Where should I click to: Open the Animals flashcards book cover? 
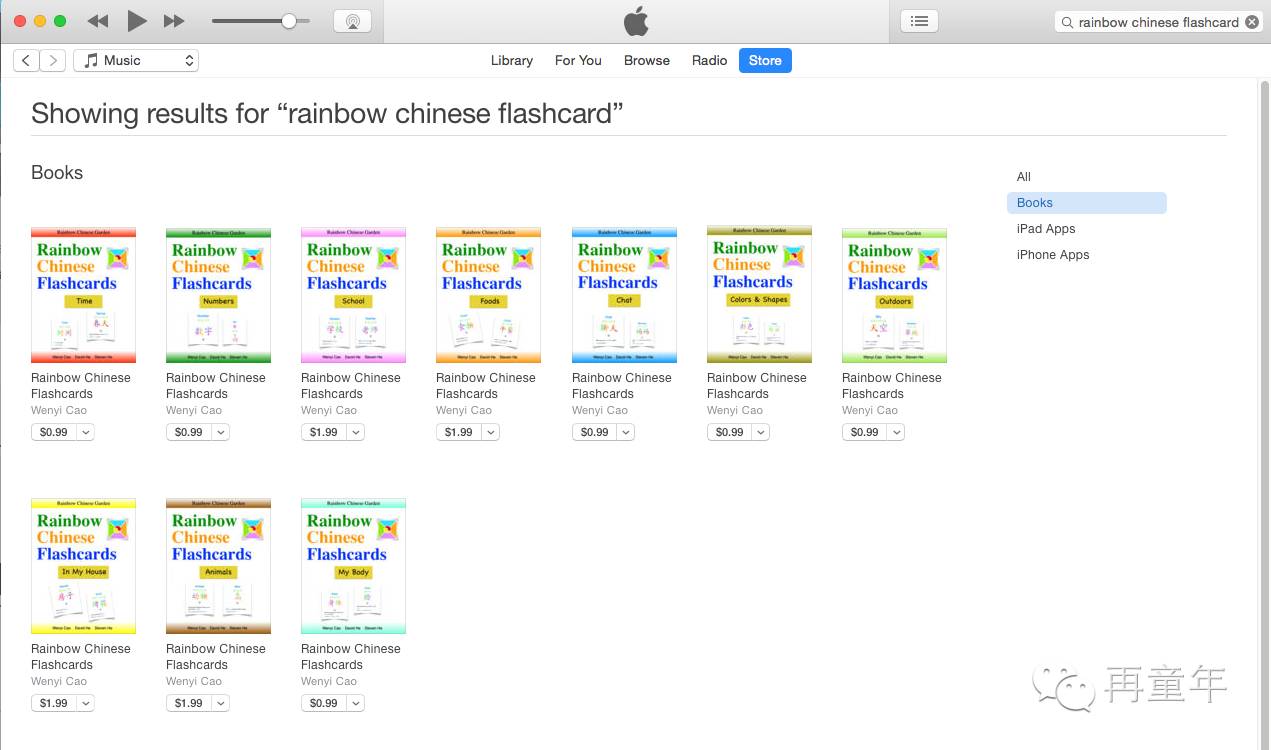[219, 566]
